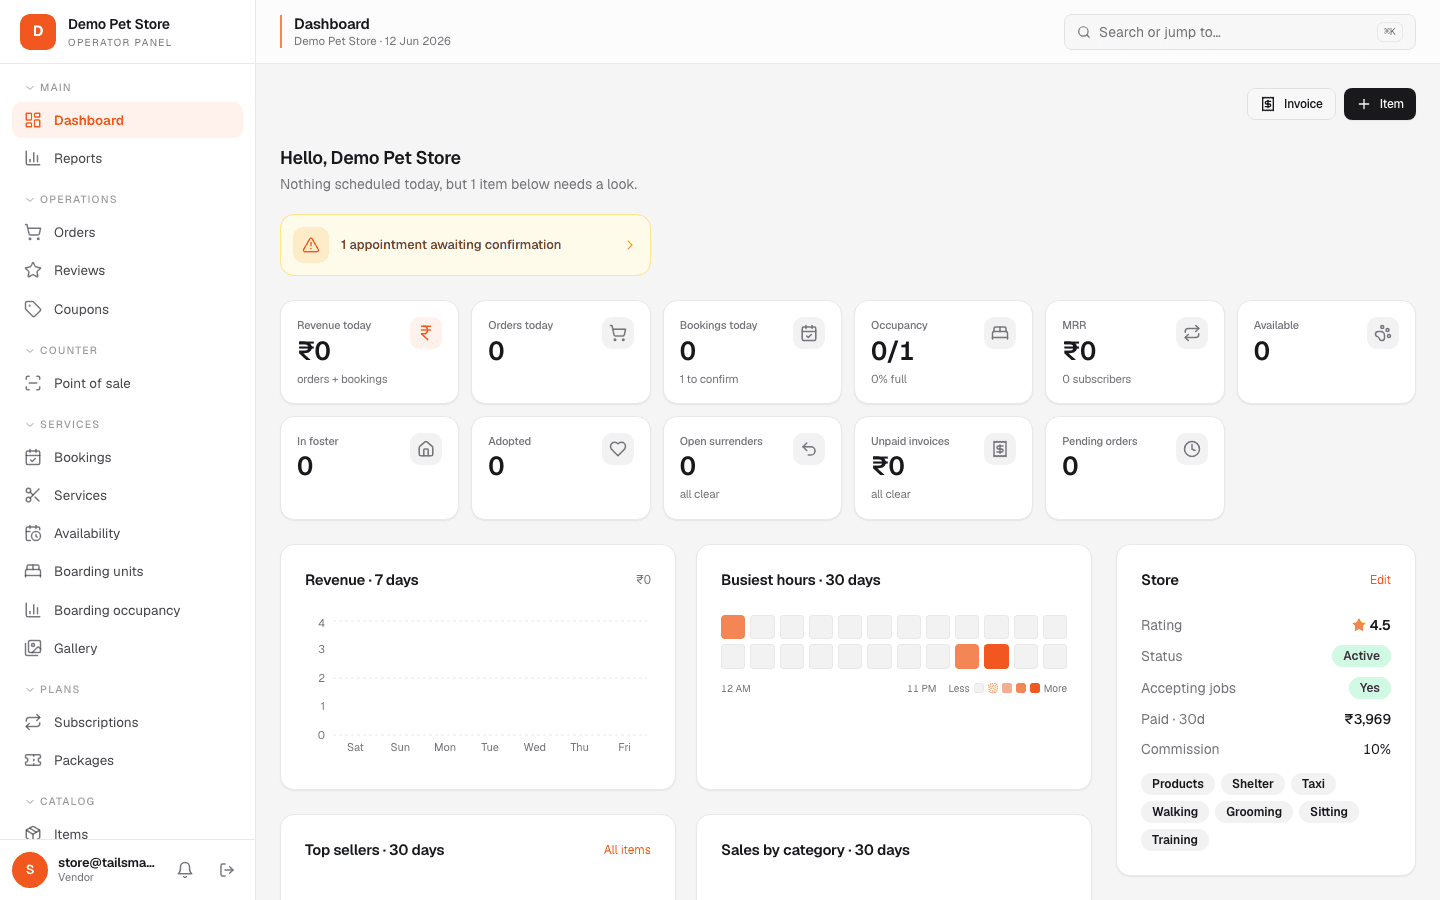Click the darkest orange legend swatch beside More
Viewport: 1440px width, 900px height.
click(1035, 688)
